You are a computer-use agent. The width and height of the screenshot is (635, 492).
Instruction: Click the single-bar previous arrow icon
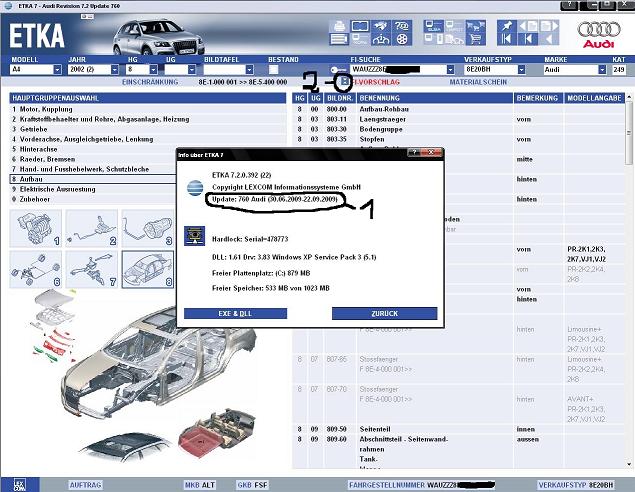(528, 39)
